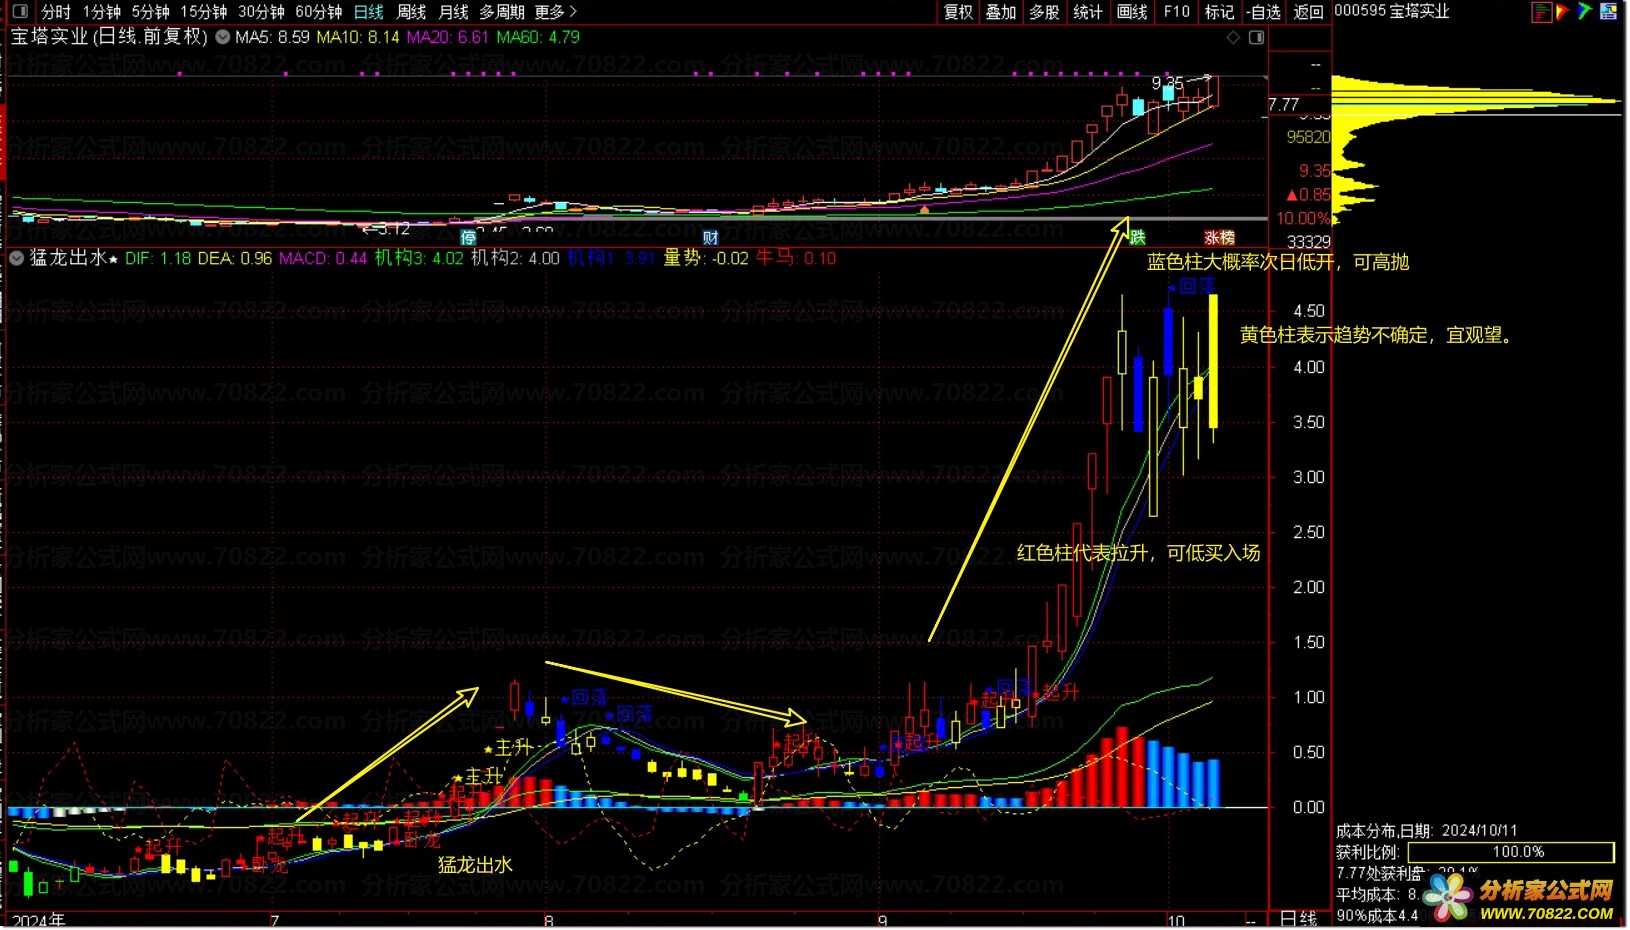Click the 返回 back button
Image resolution: width=1630 pixels, height=930 pixels.
1308,12
